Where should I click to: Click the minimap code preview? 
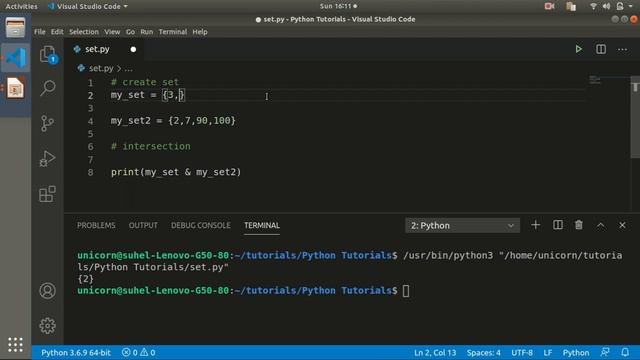595,80
